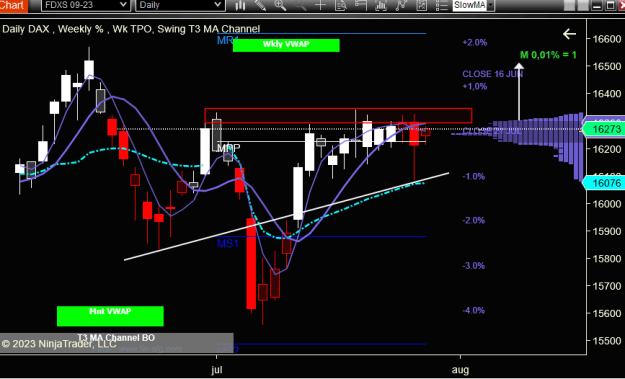The width and height of the screenshot is (625, 379).
Task: Select the MS1 level label
Action: click(228, 243)
